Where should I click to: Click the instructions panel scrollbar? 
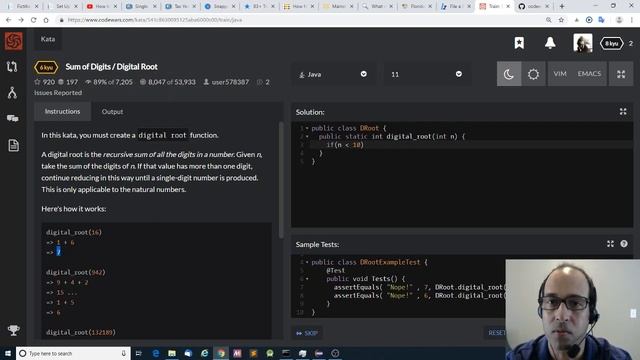click(x=281, y=180)
